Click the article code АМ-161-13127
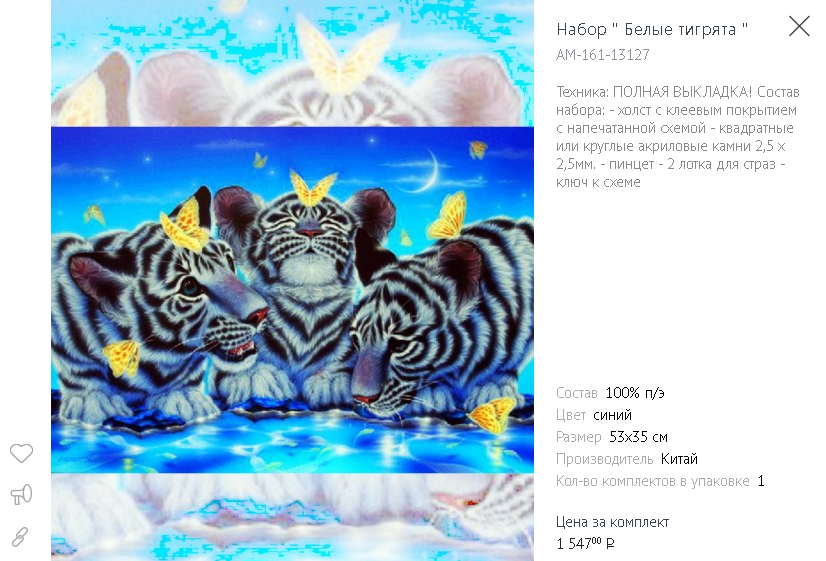This screenshot has height=561, width=826. click(603, 55)
